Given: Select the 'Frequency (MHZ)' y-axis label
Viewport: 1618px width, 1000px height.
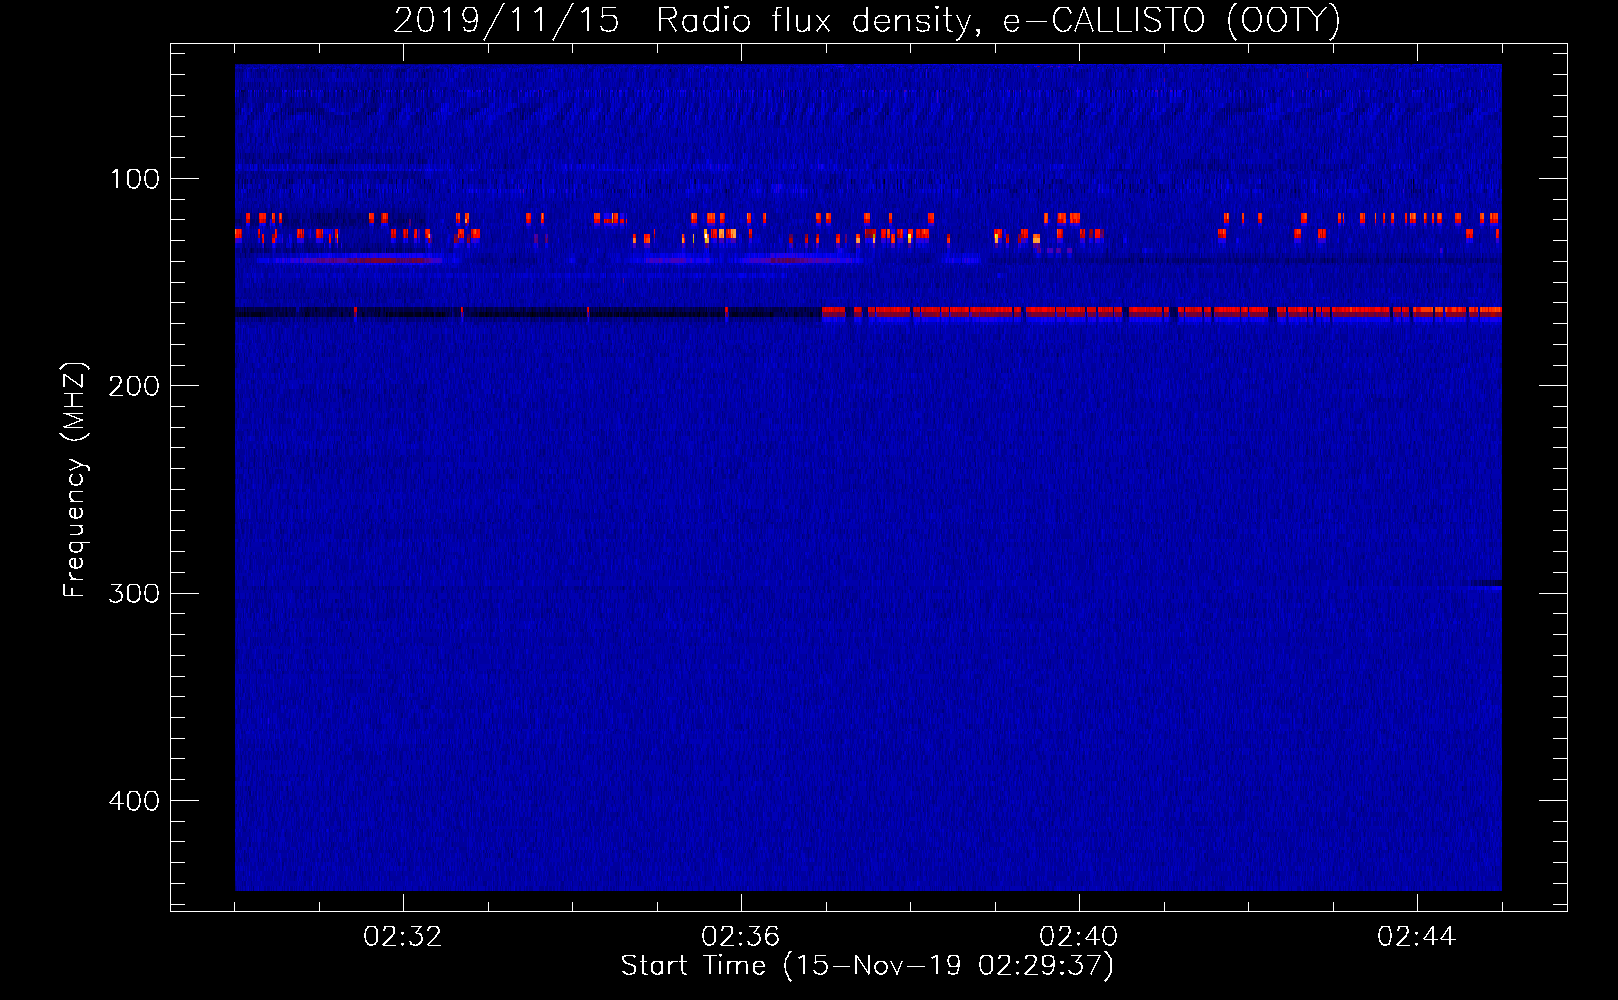Looking at the screenshot, I should click(x=75, y=480).
